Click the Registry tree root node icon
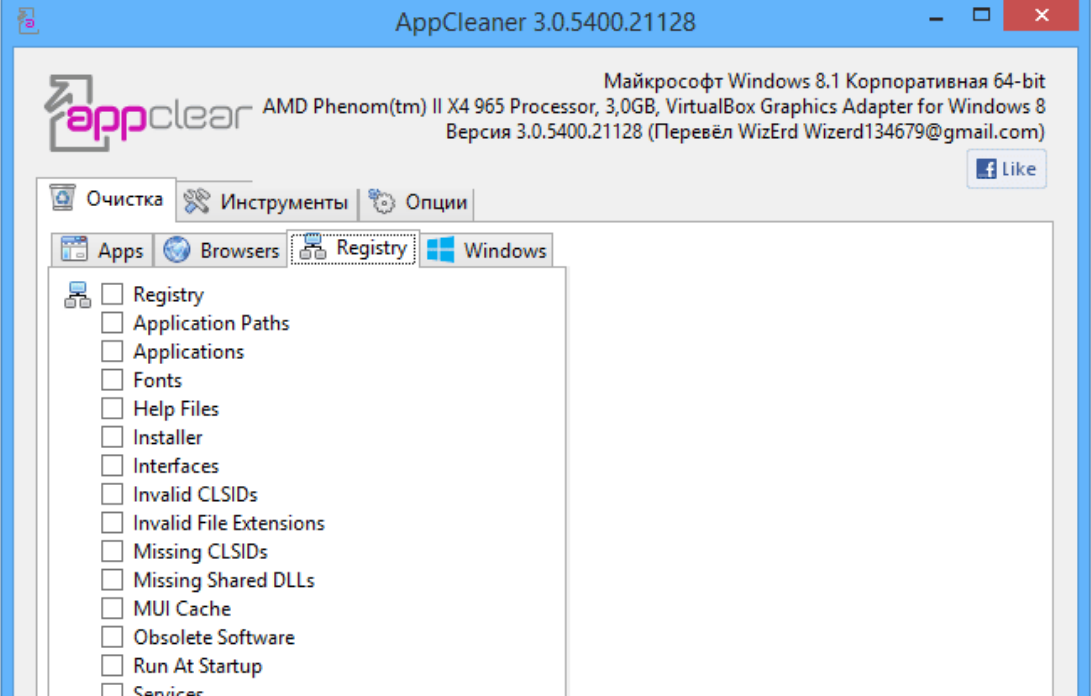The width and height of the screenshot is (1091, 696). pyautogui.click(x=77, y=295)
